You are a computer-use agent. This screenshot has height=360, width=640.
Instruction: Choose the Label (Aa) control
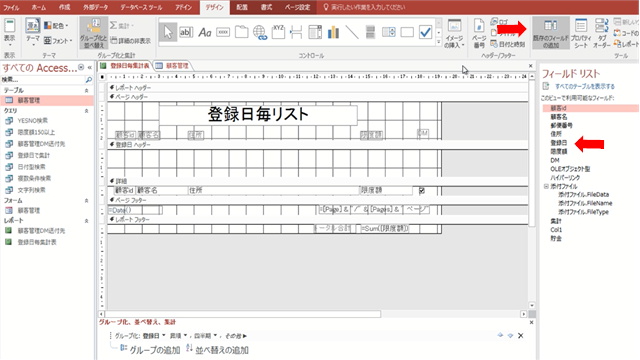(x=204, y=32)
